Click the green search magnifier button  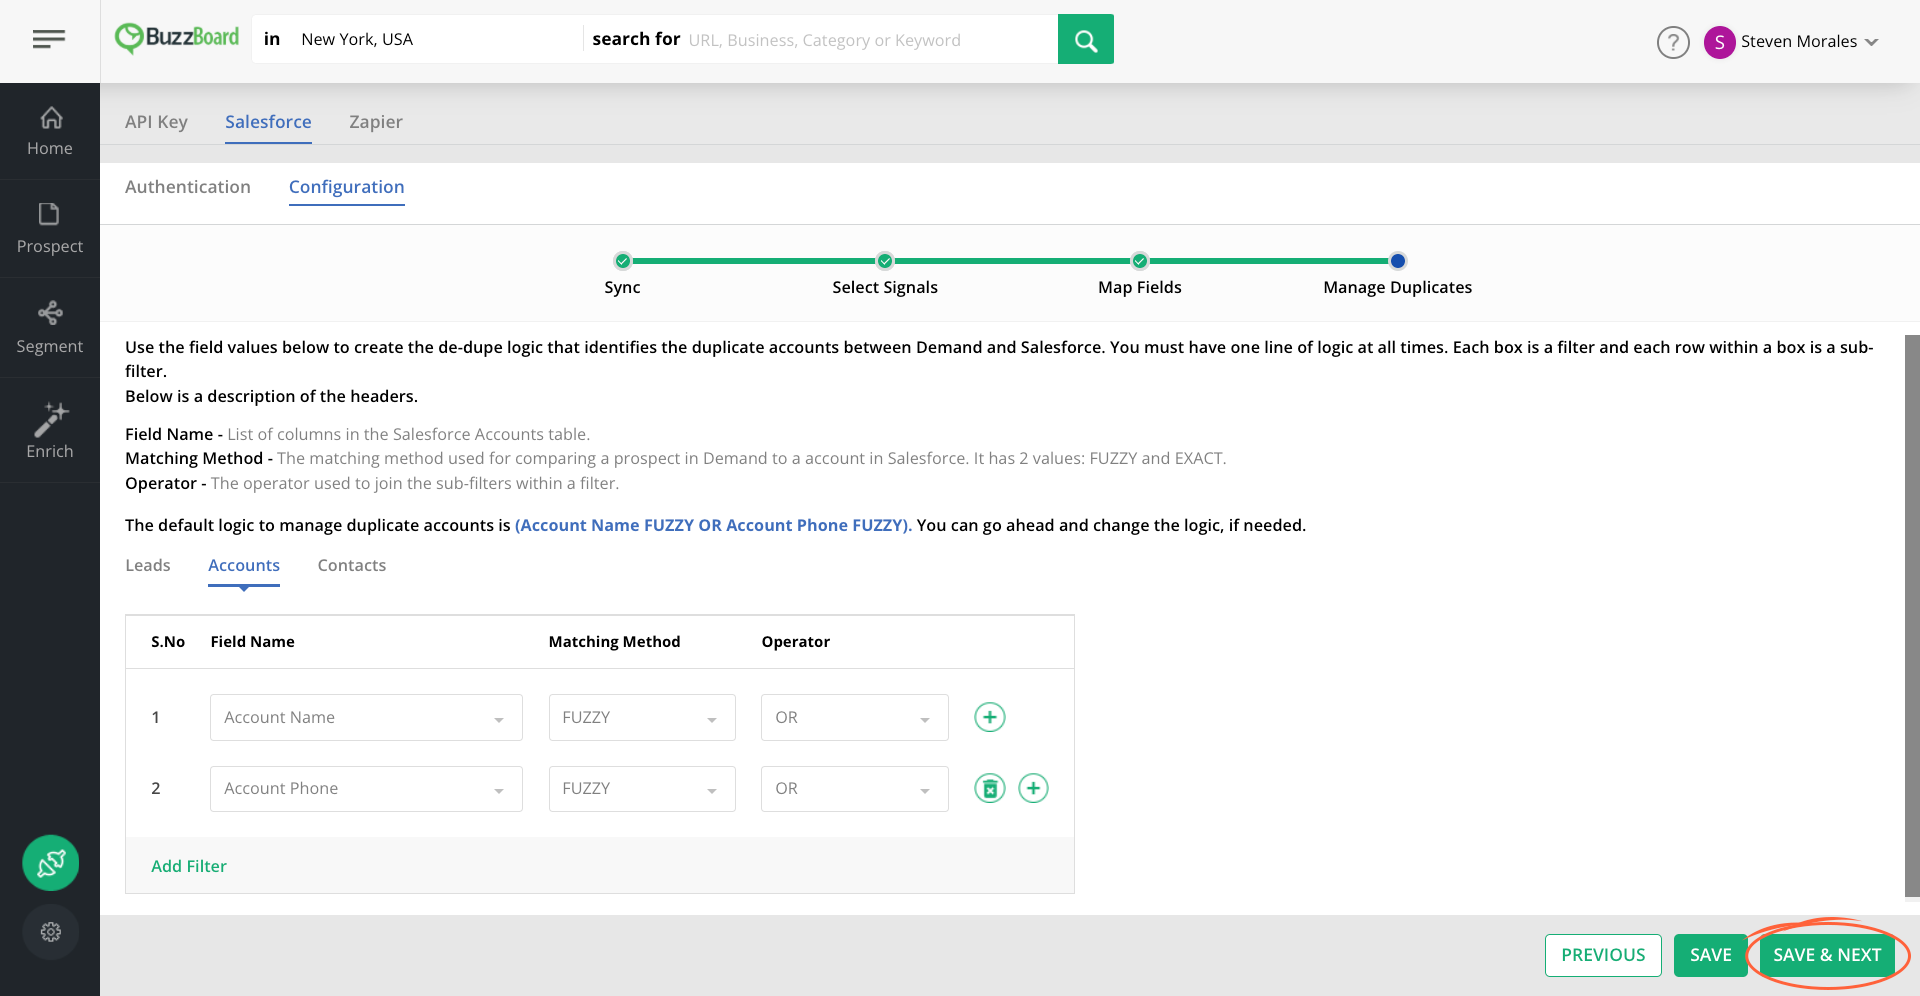(1085, 39)
